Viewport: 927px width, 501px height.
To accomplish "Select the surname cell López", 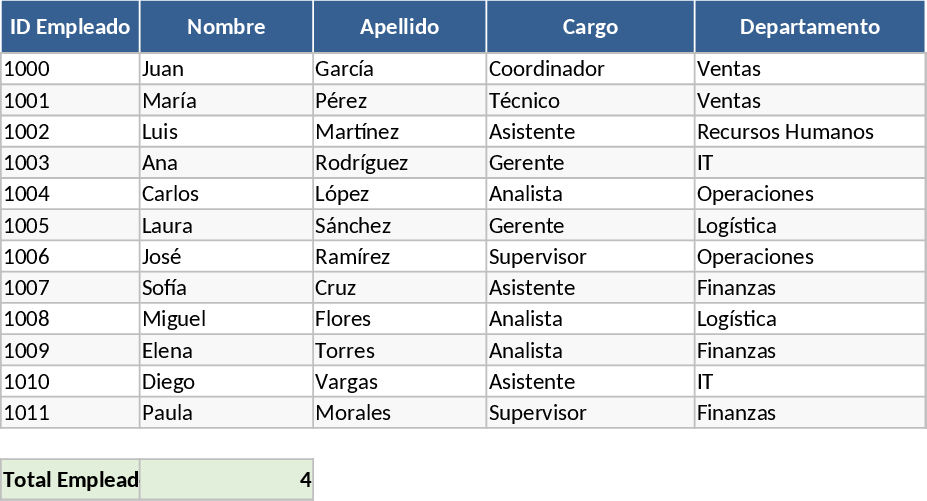I will click(399, 194).
